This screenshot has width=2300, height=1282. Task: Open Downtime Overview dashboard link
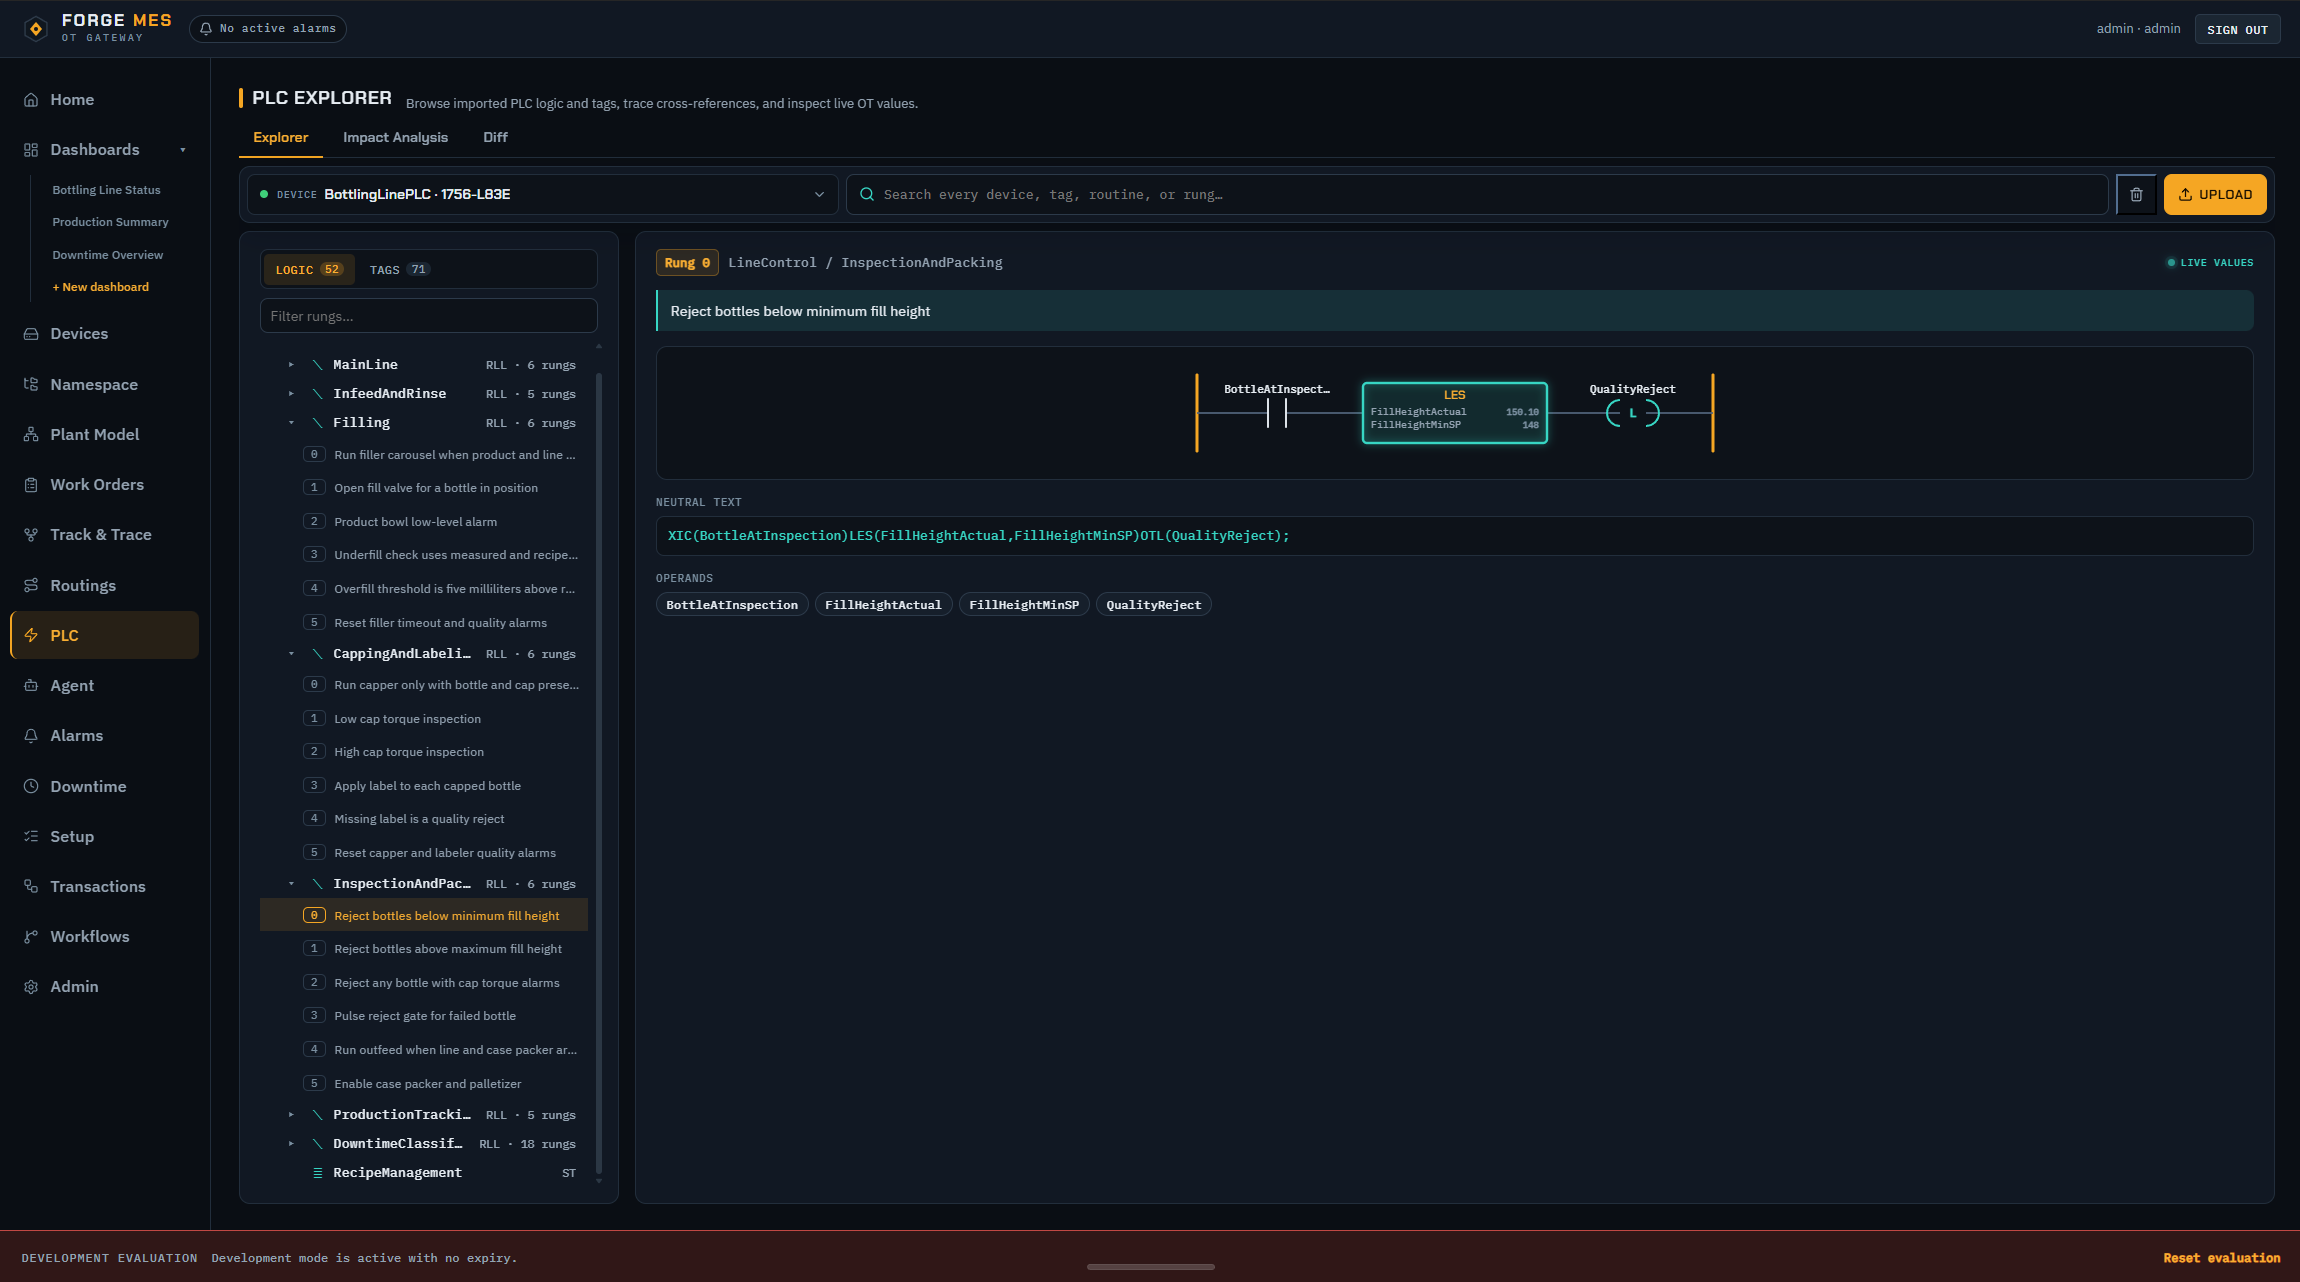click(107, 255)
